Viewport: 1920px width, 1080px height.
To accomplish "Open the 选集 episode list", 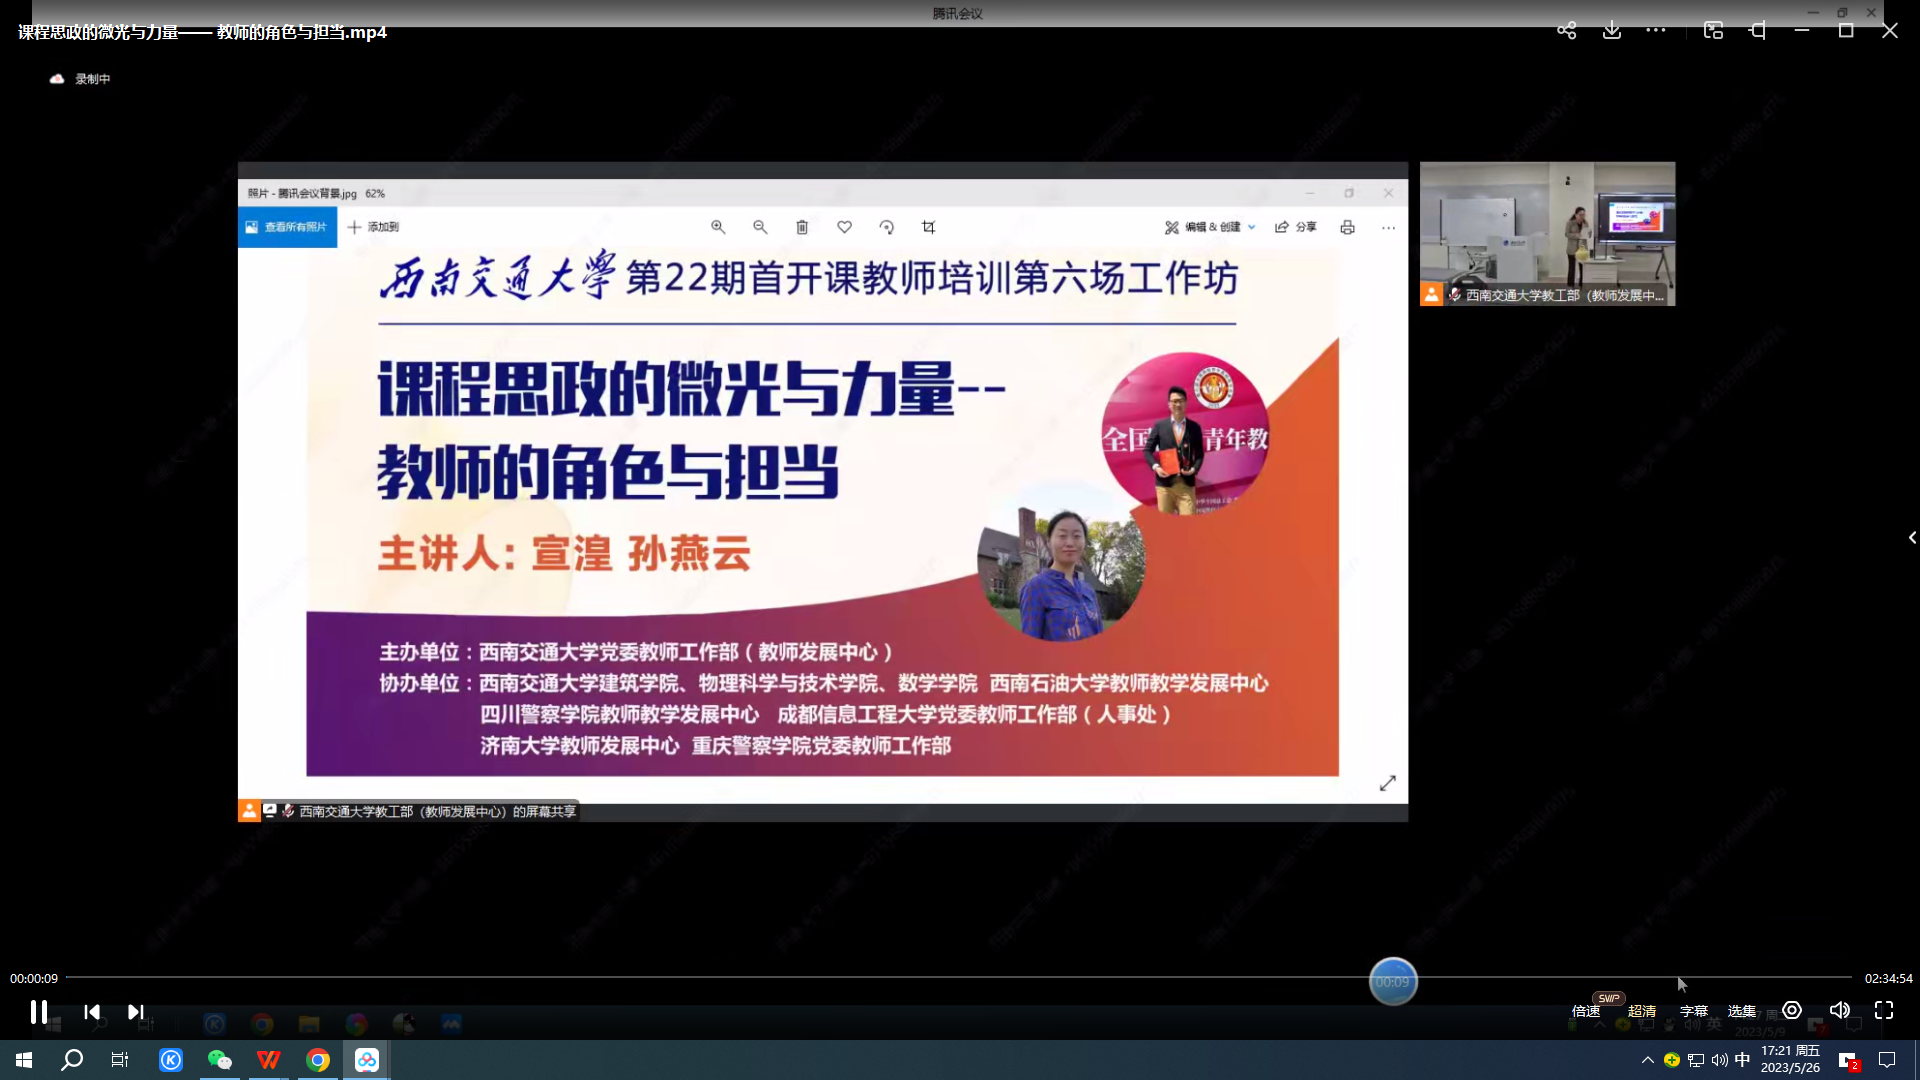I will [1742, 1011].
